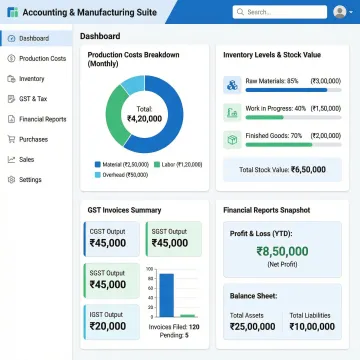This screenshot has width=360, height=360.
Task: Click the Work in Progress: 40% label
Action: (x=276, y=109)
